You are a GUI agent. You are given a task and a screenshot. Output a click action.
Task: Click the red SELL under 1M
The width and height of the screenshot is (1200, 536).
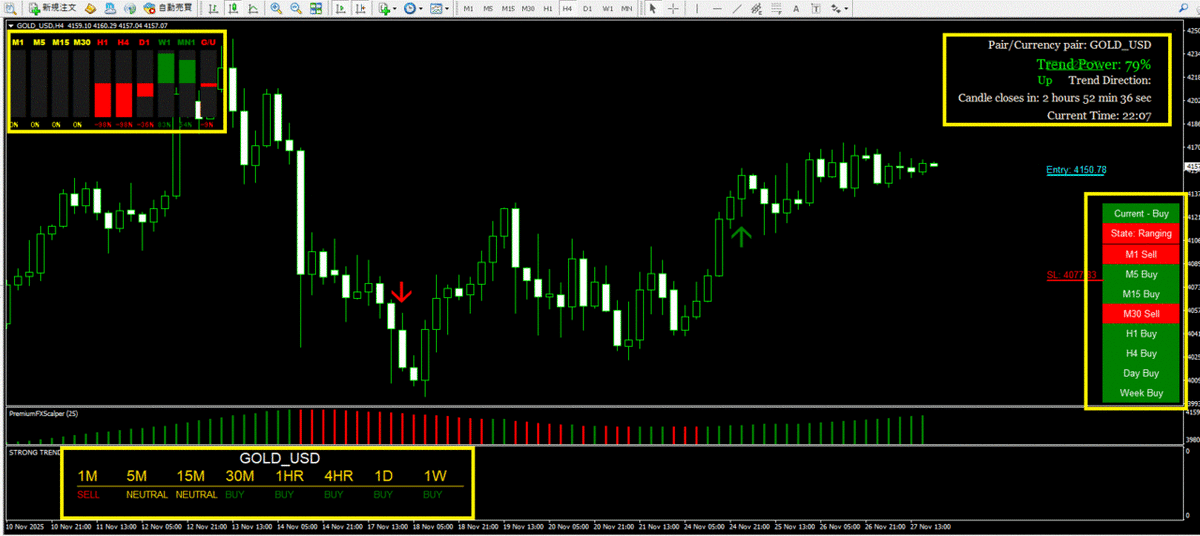click(x=88, y=494)
